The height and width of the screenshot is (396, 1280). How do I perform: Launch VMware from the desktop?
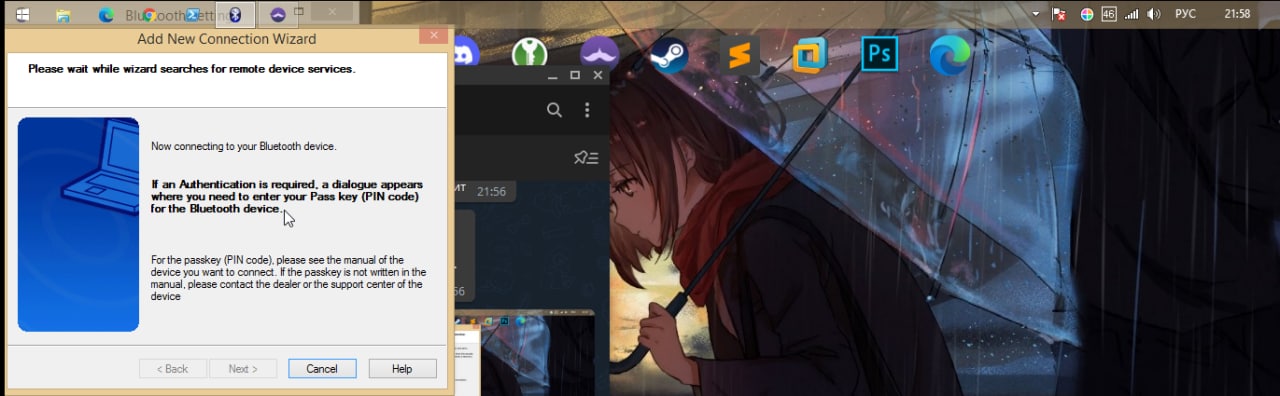point(809,55)
